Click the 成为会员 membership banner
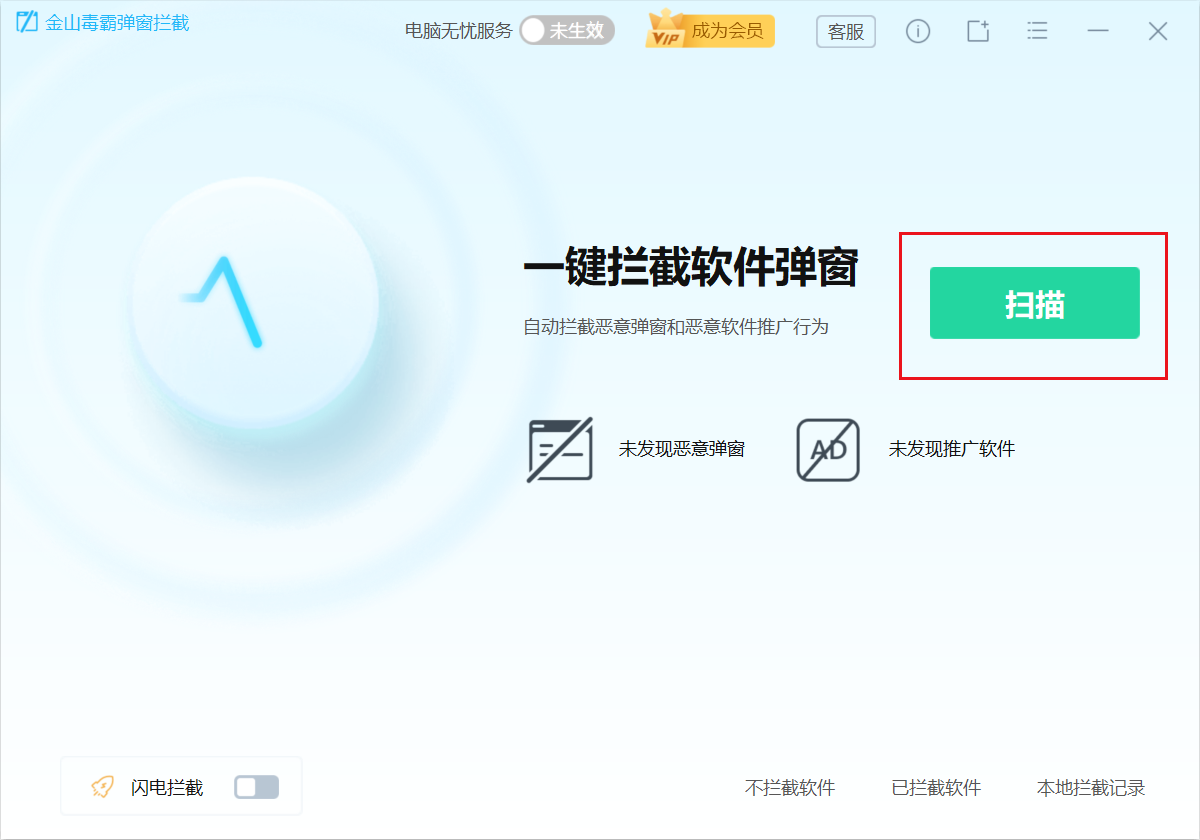 [x=725, y=31]
